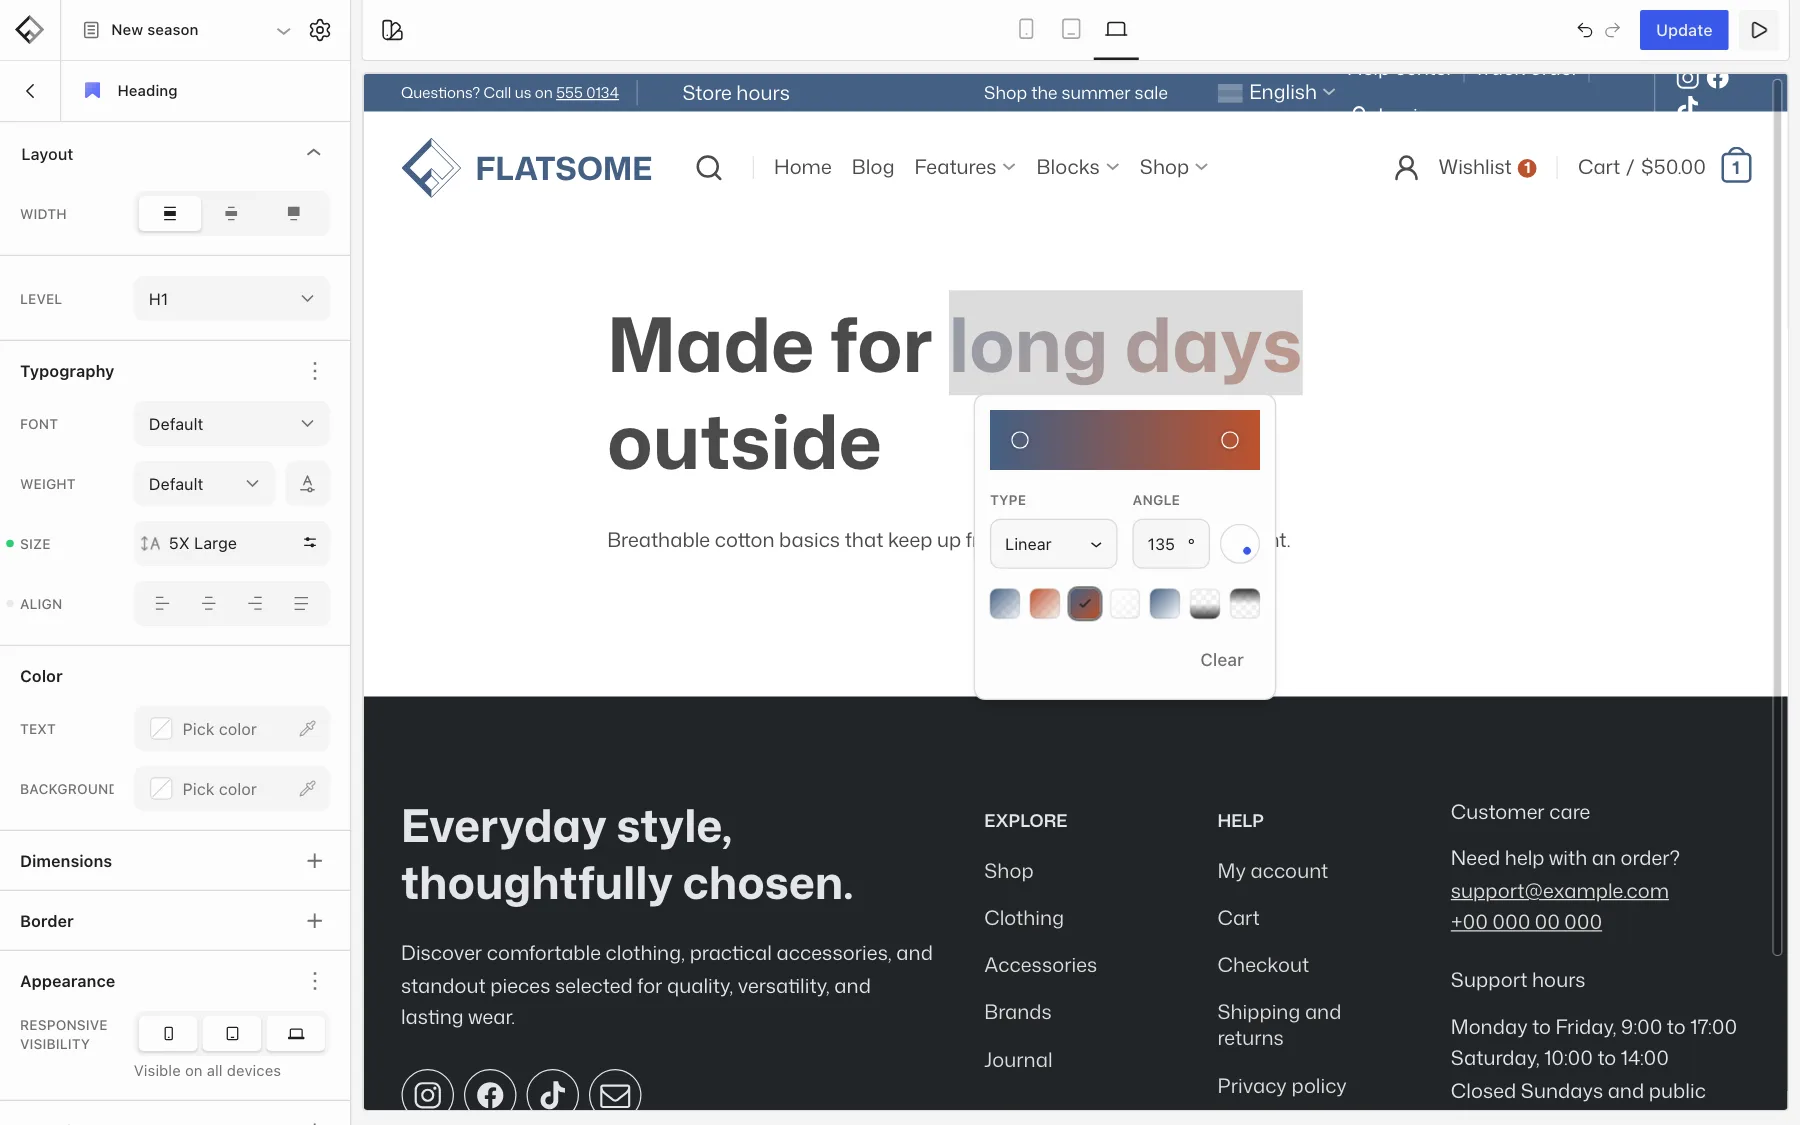This screenshot has height=1125, width=1800.
Task: Clear the gradient
Action: (x=1221, y=660)
